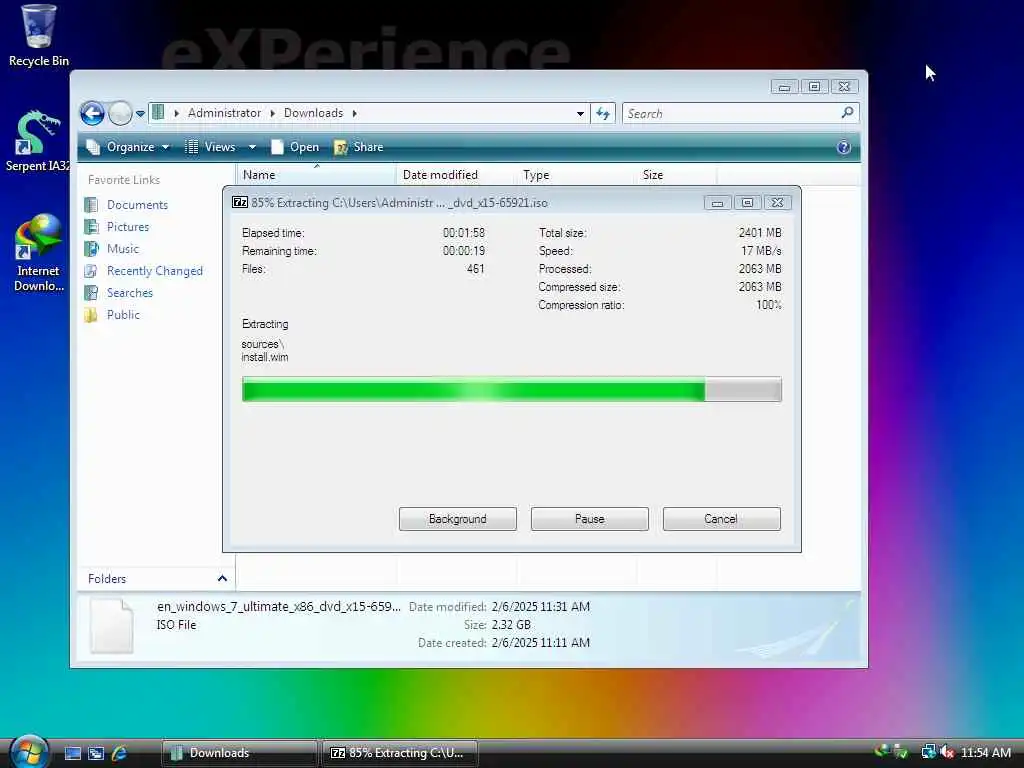Open Searches in Favorite Links
The image size is (1024, 768).
130,293
